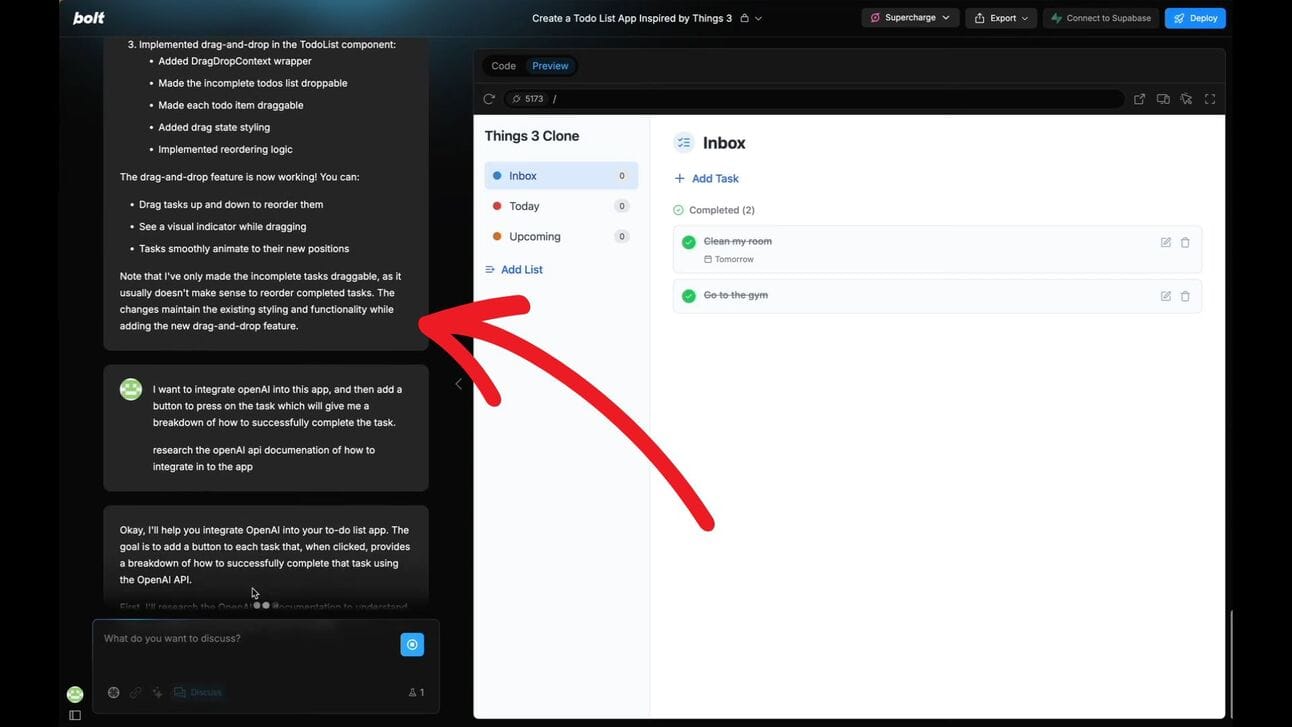Screen dimensions: 1292x727
Task: Edit the Clean my room task
Action: 1166,243
